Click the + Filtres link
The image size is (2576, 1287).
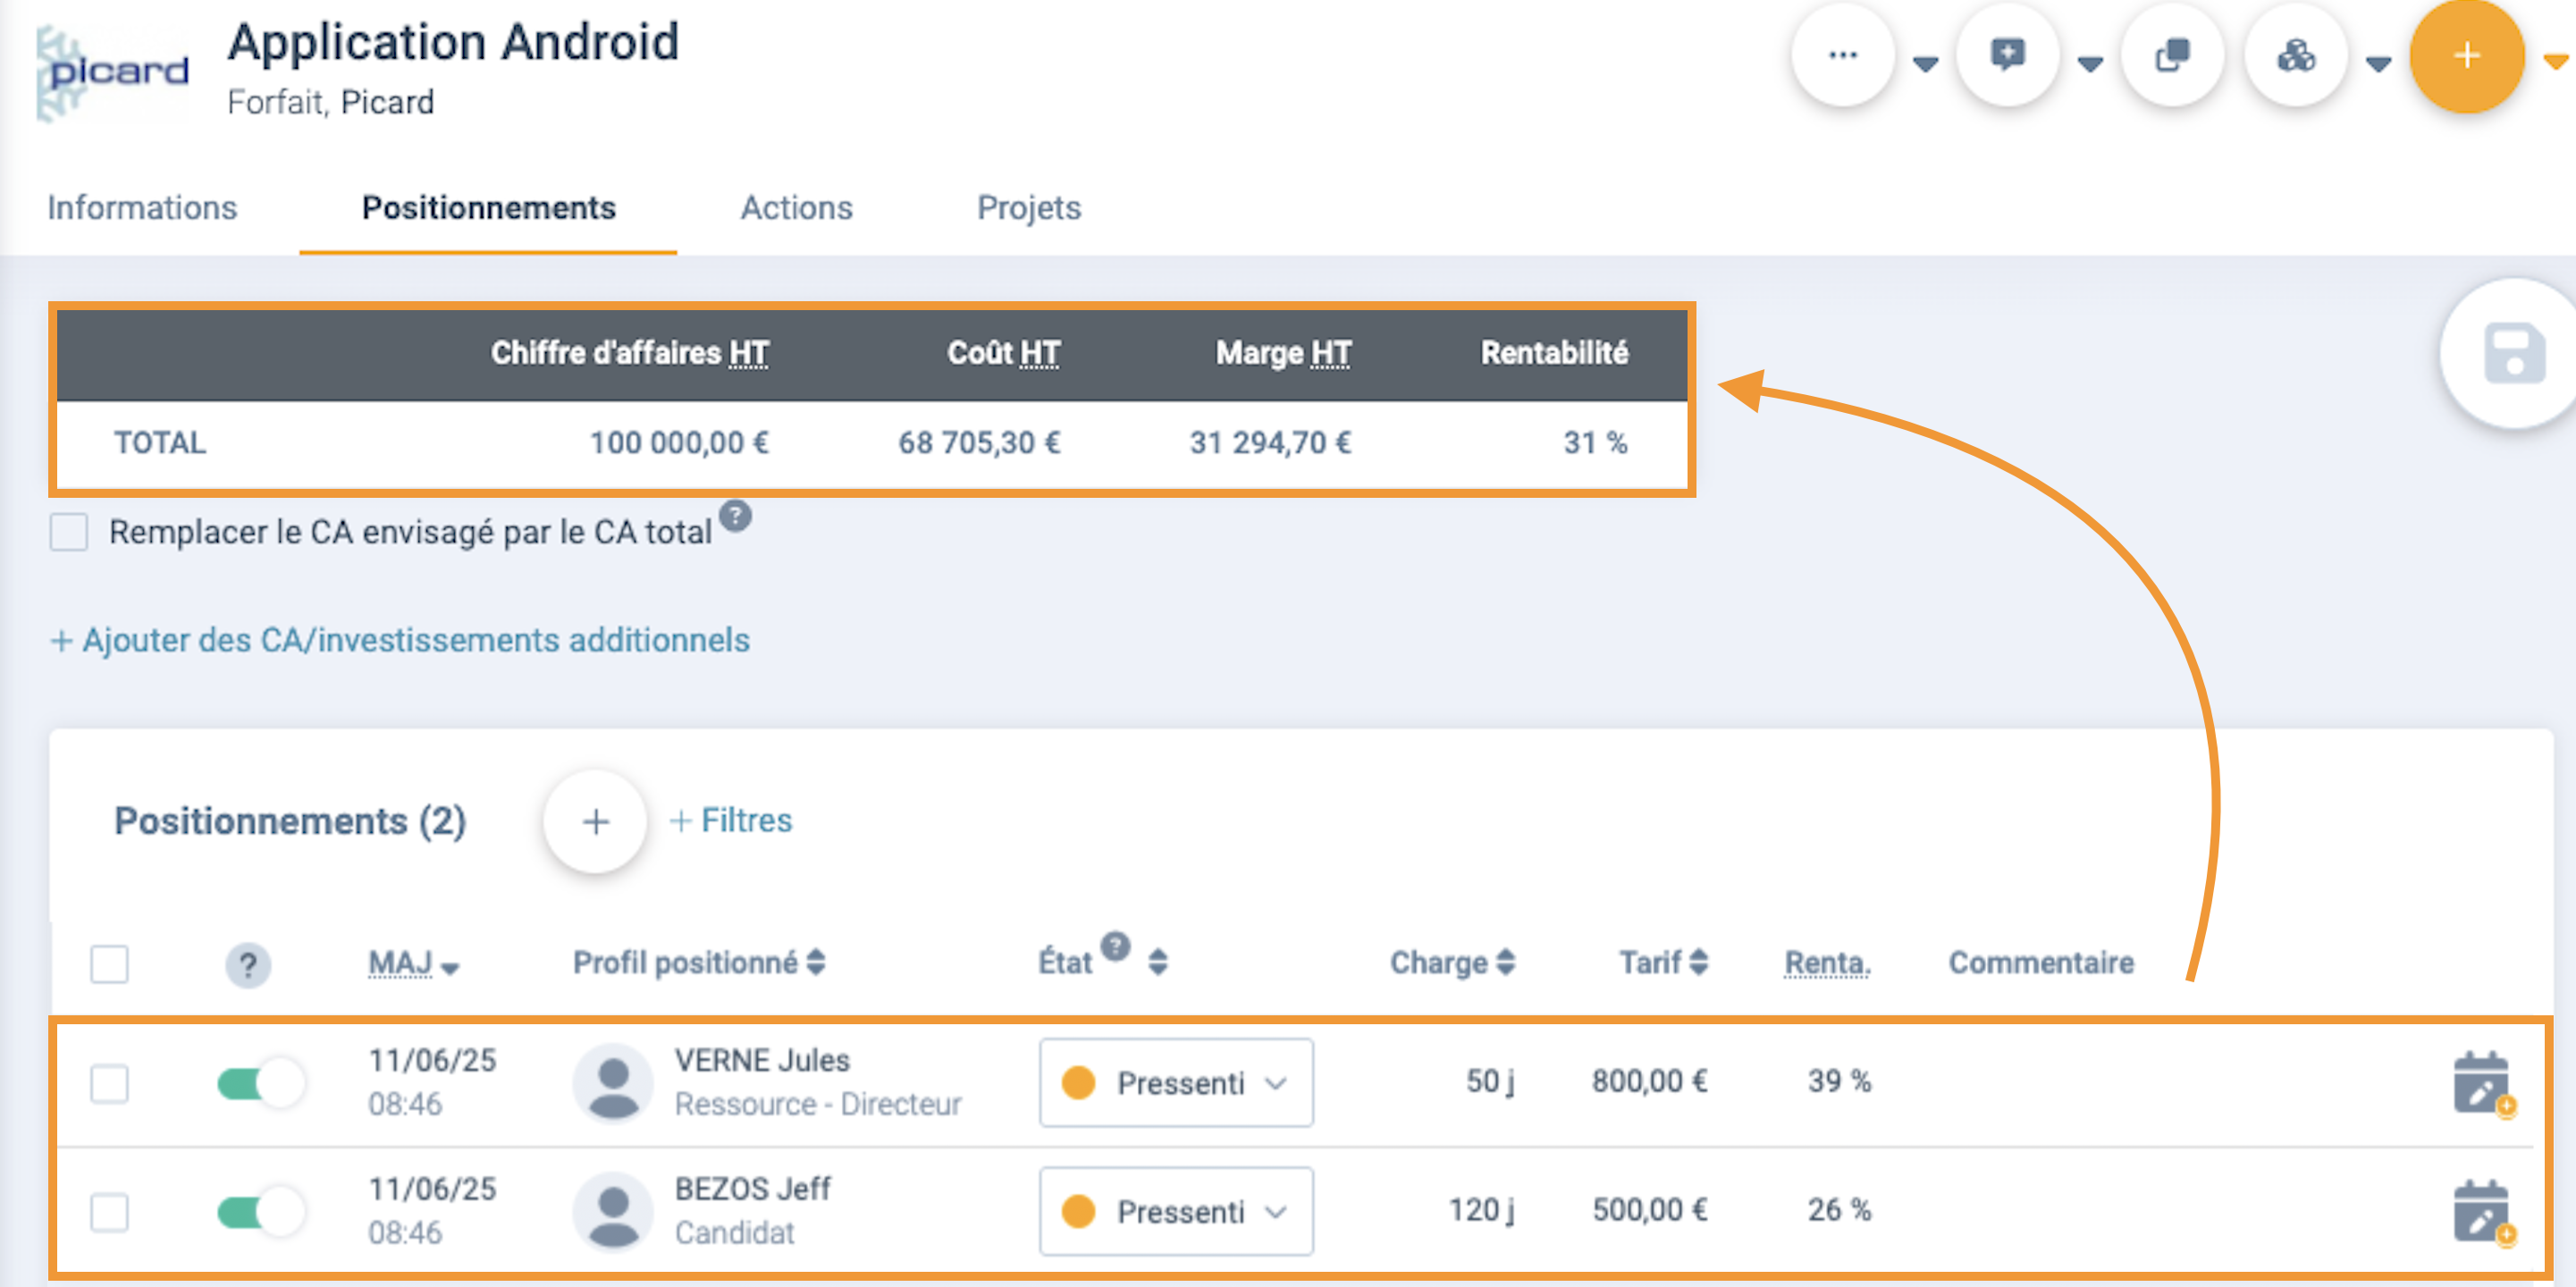[731, 820]
